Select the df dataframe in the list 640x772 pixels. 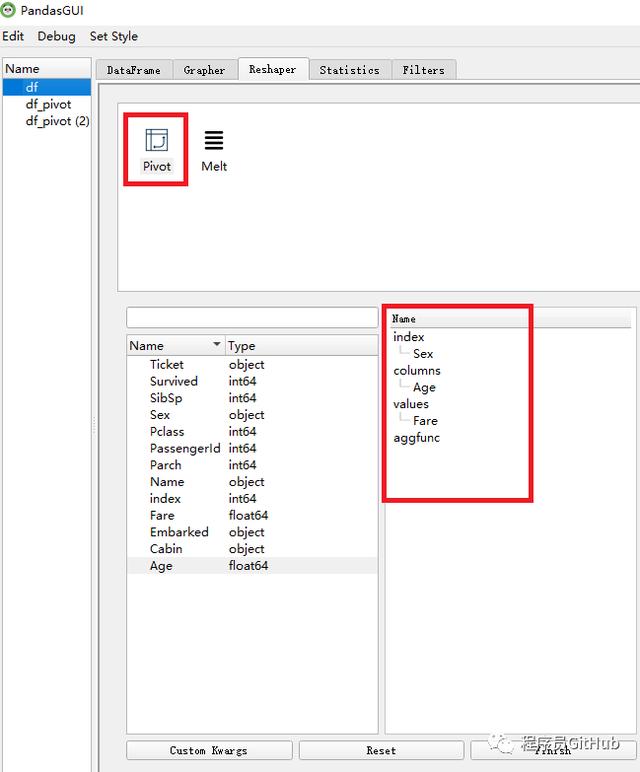47,87
